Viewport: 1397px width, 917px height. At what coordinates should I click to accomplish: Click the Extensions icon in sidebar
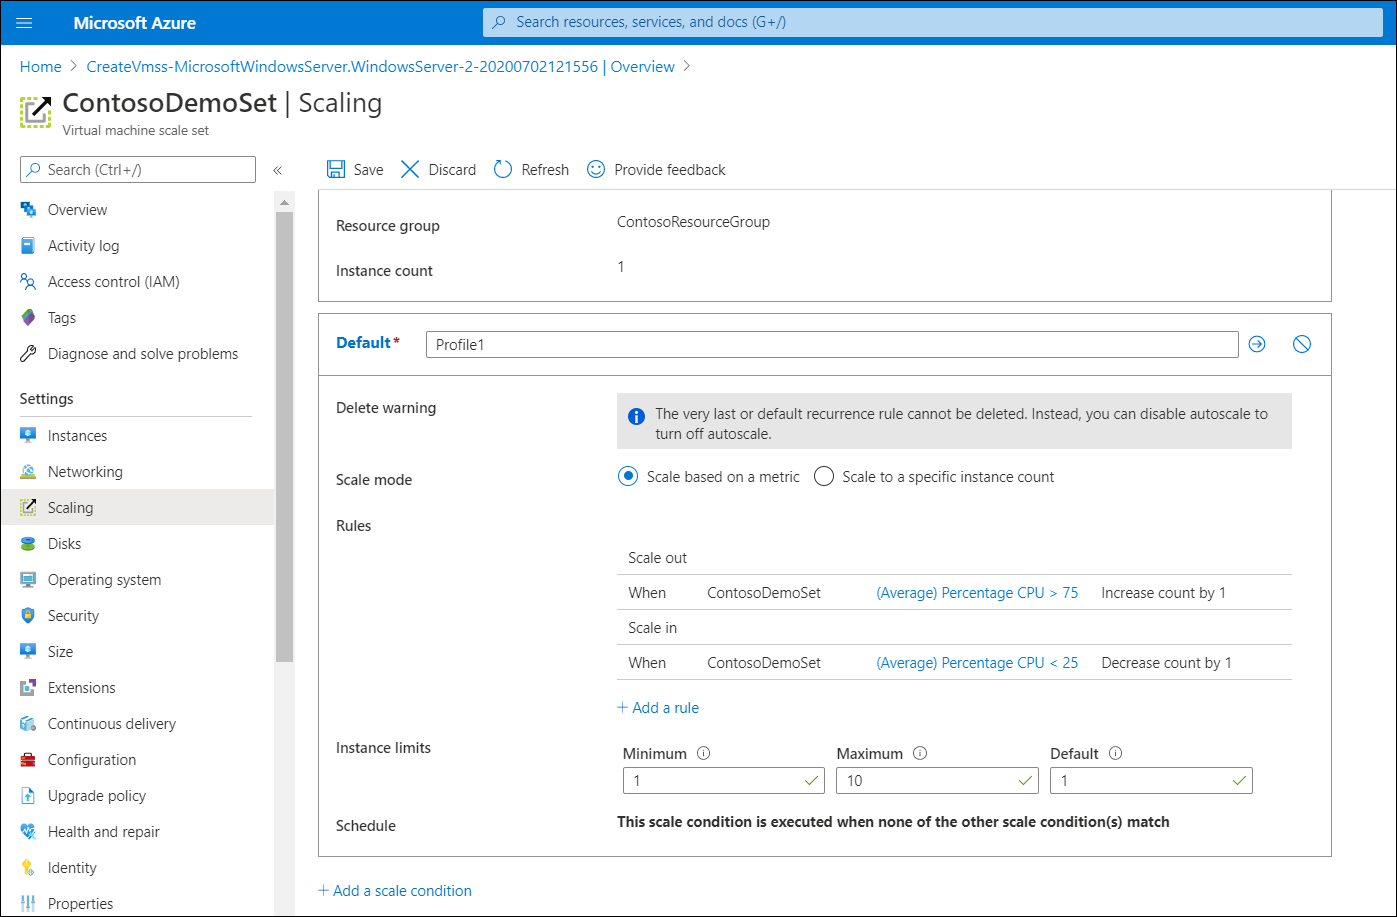[x=28, y=687]
